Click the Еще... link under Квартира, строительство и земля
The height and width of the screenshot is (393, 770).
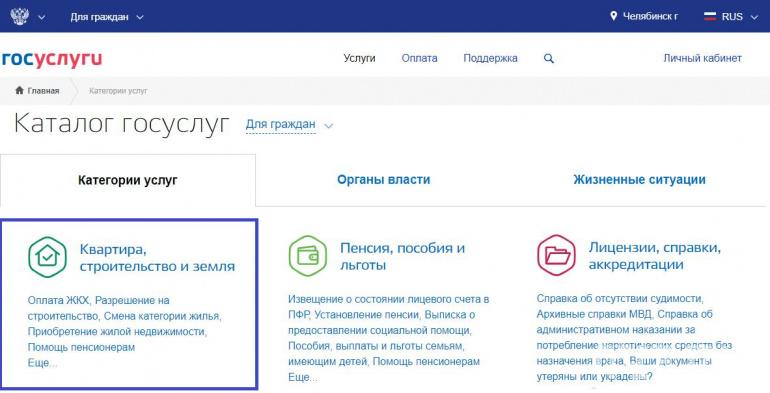click(42, 363)
